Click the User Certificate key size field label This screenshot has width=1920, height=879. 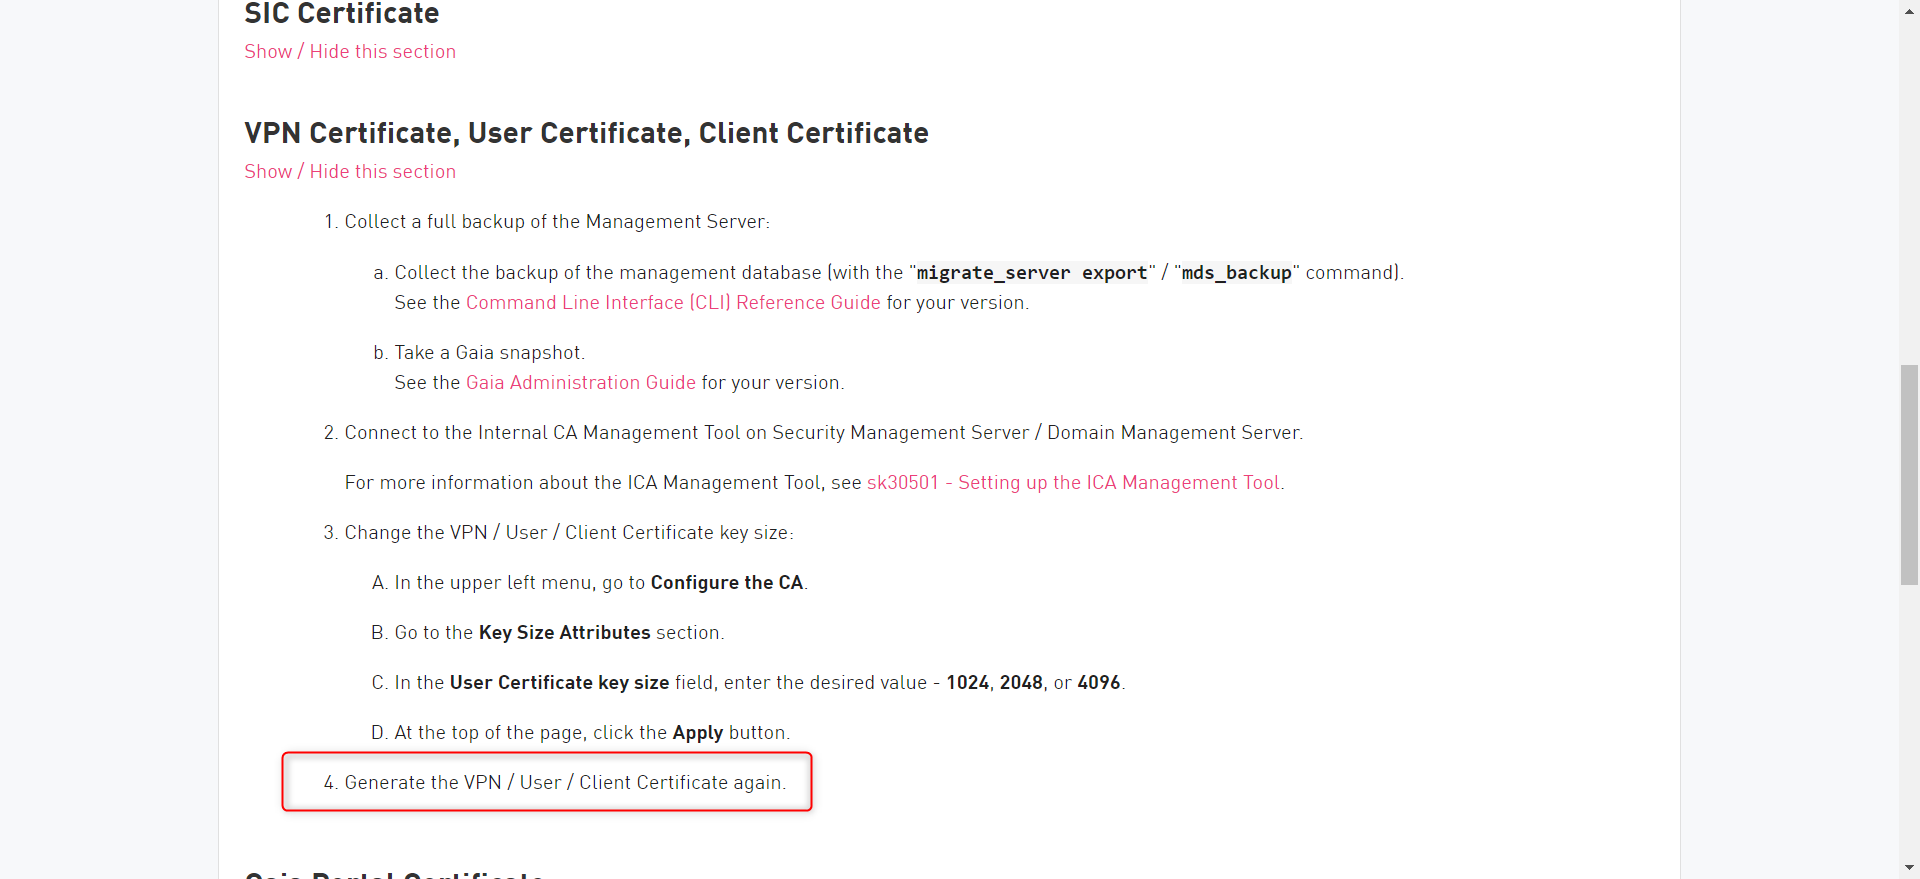pos(558,682)
